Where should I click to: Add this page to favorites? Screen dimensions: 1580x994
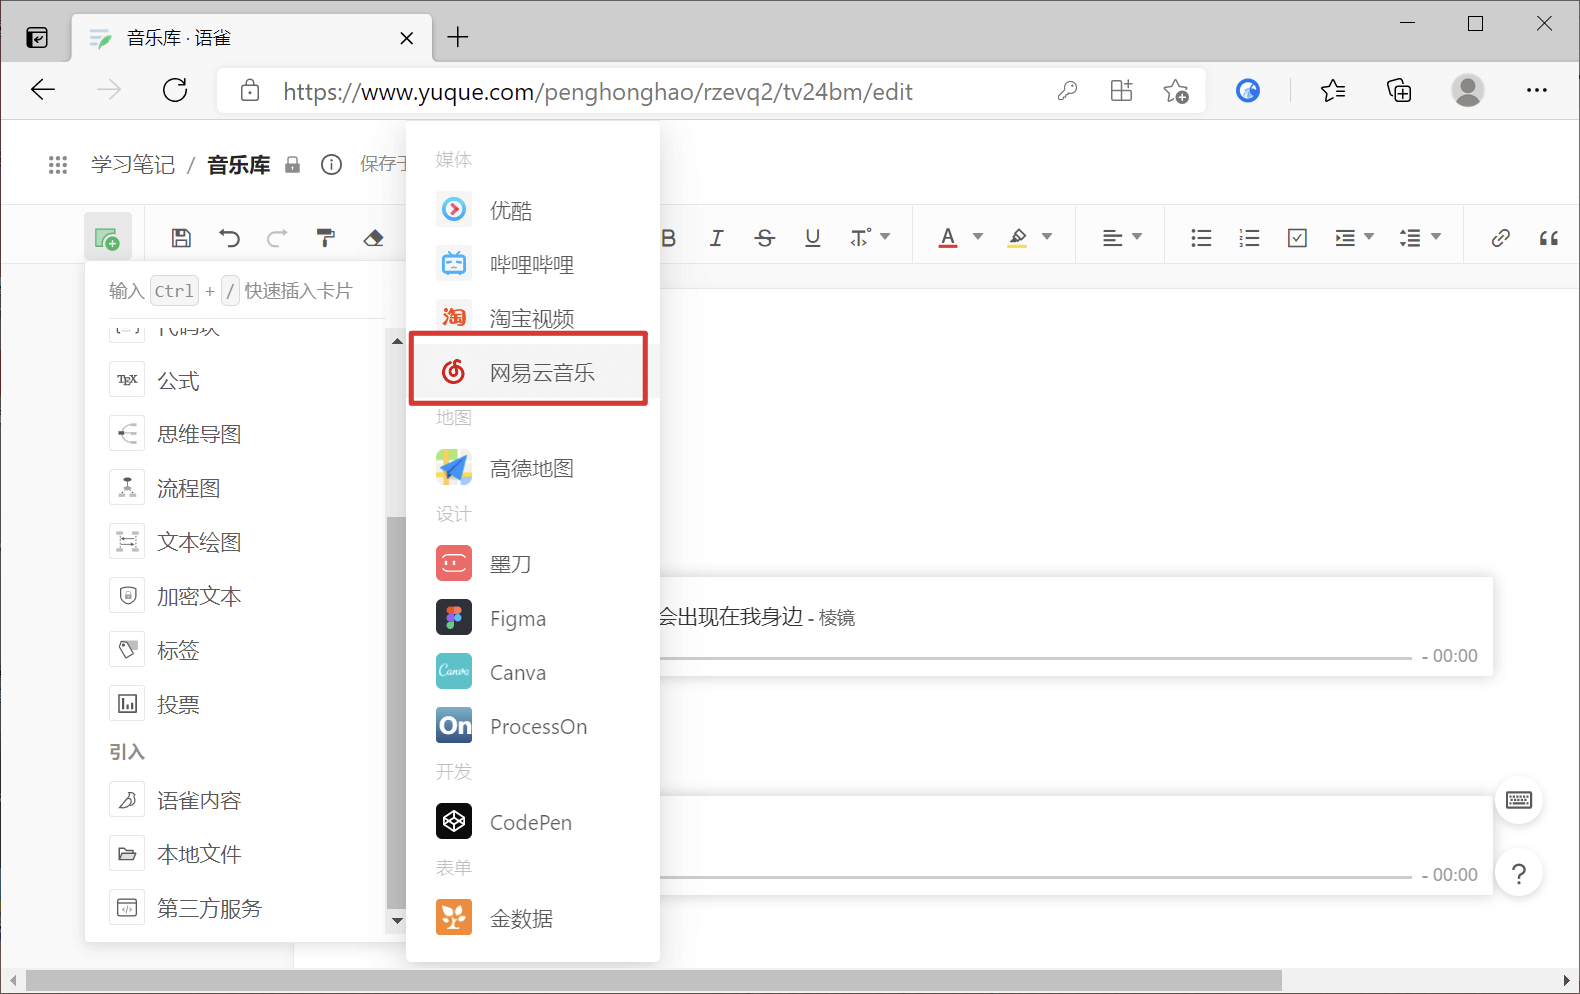click(1176, 91)
